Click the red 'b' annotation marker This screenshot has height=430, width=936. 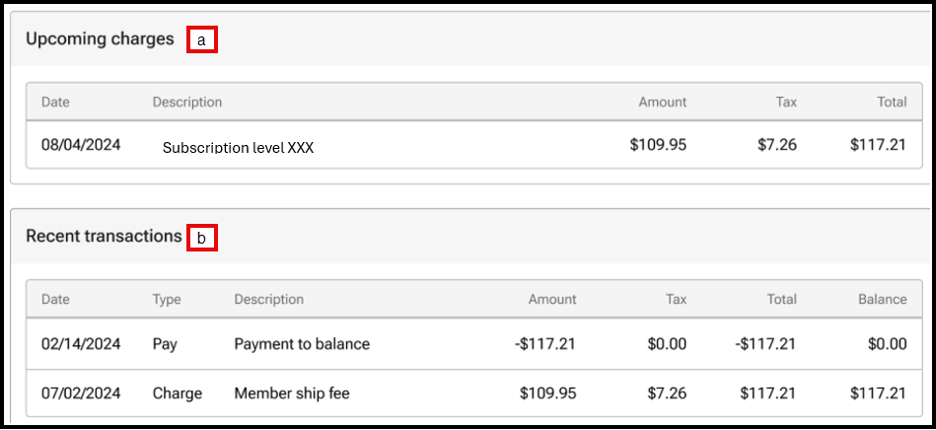(x=201, y=238)
